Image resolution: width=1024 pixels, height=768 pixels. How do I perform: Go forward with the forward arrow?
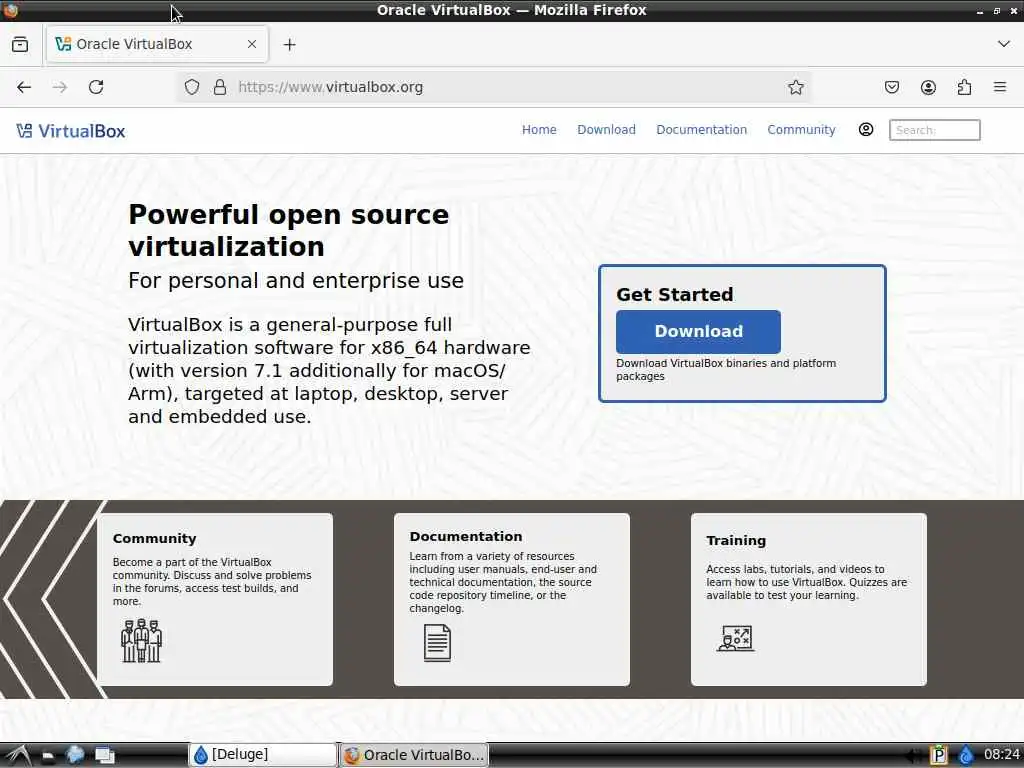tap(60, 87)
